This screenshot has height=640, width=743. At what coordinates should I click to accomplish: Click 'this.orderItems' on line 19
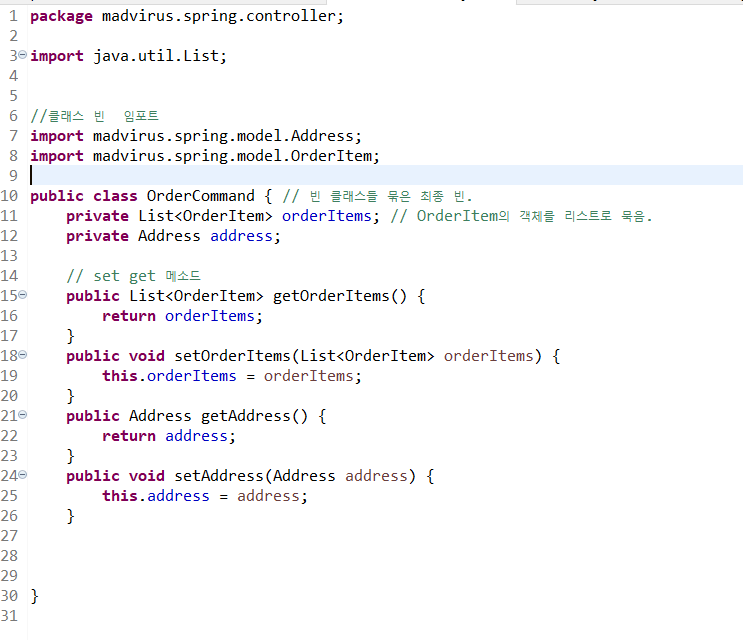click(169, 377)
